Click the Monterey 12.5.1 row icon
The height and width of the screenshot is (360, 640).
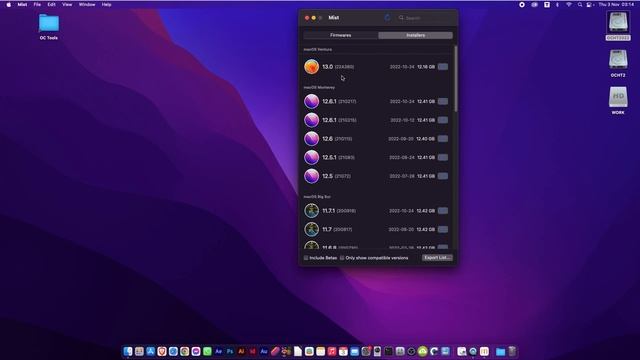(311, 157)
